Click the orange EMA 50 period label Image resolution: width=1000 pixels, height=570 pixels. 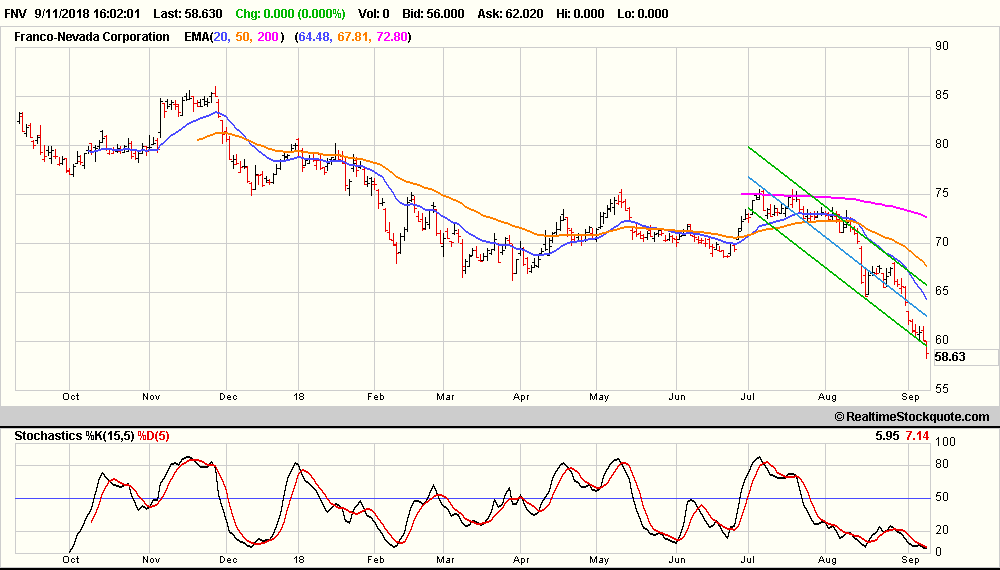244,37
